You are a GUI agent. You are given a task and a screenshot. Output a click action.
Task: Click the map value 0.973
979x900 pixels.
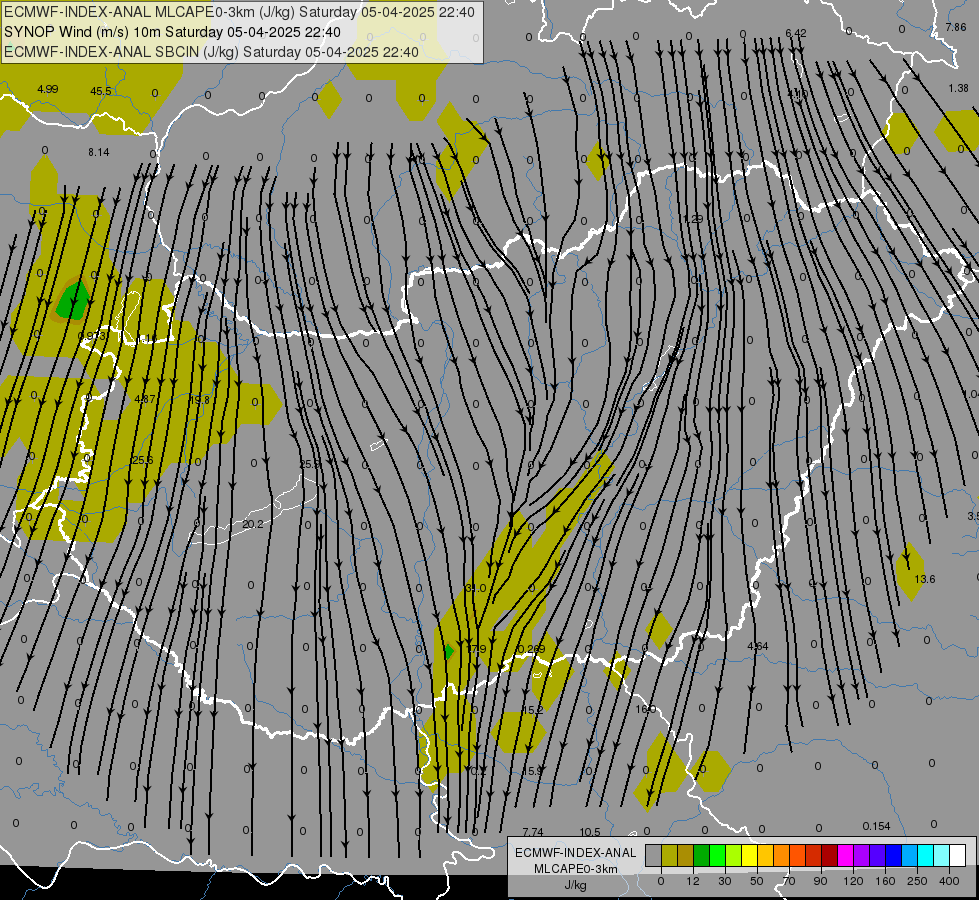click(x=92, y=336)
